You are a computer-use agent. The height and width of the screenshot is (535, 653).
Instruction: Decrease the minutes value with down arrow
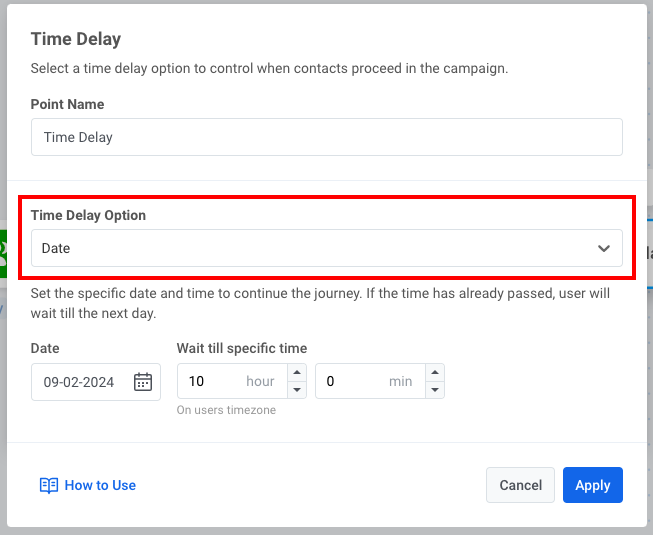click(x=434, y=390)
